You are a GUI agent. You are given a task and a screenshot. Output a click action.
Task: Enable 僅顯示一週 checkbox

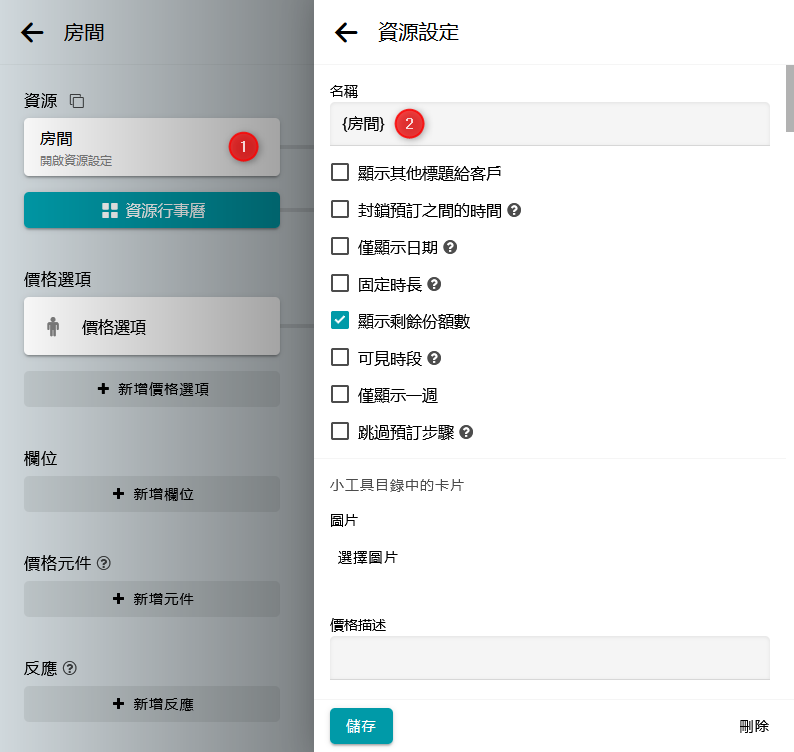pyautogui.click(x=340, y=395)
